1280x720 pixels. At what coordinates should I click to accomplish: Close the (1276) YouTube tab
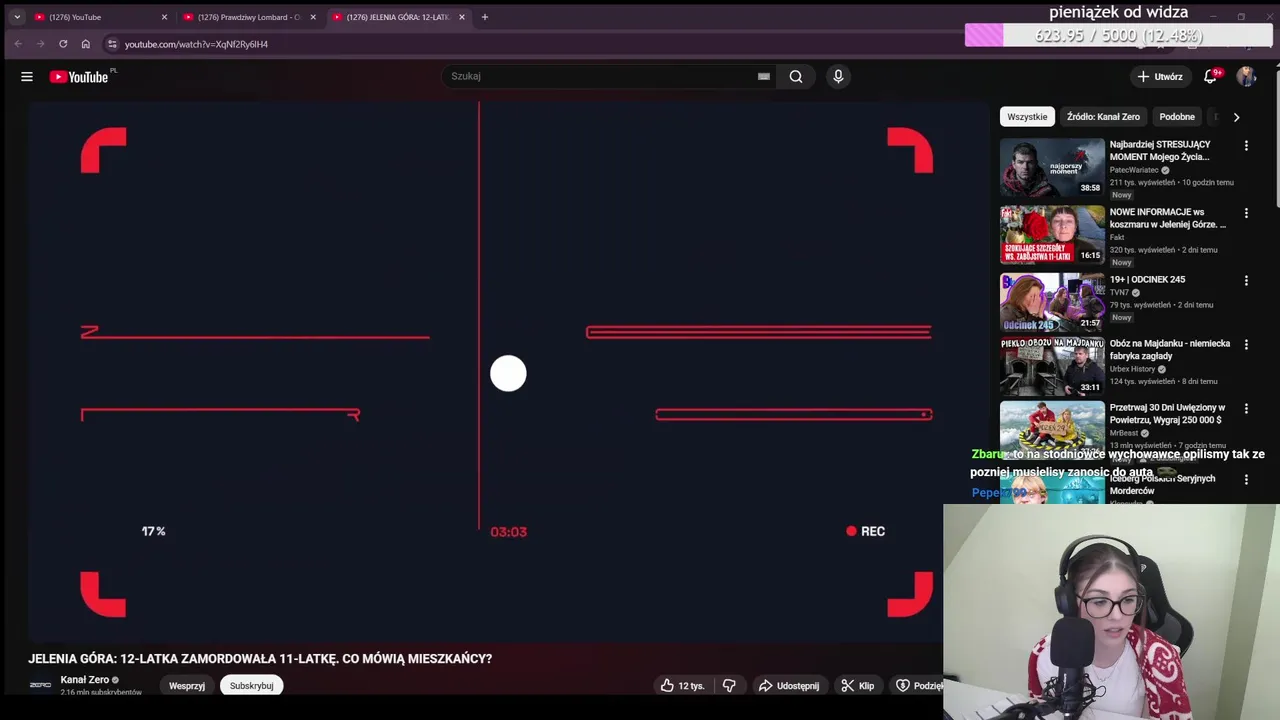pyautogui.click(x=165, y=17)
